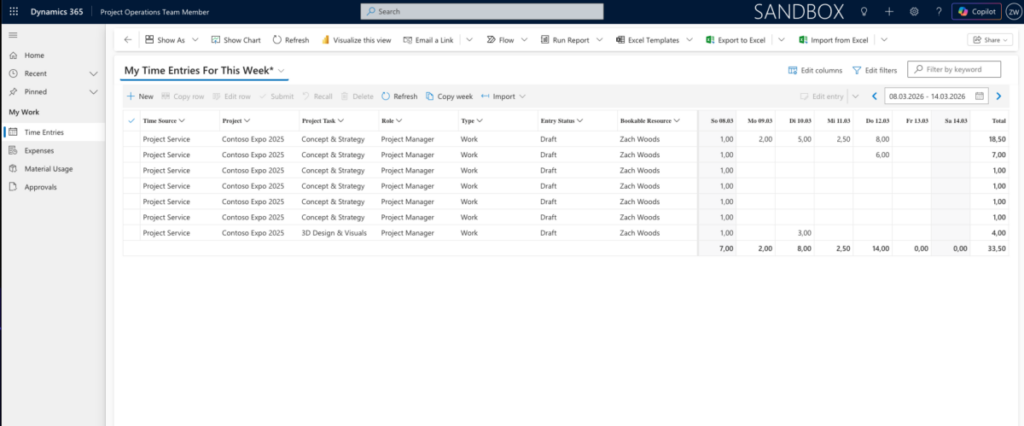Screen dimensions: 1024x426
Task: Expand the Pinned section chevron
Action: [93, 91]
